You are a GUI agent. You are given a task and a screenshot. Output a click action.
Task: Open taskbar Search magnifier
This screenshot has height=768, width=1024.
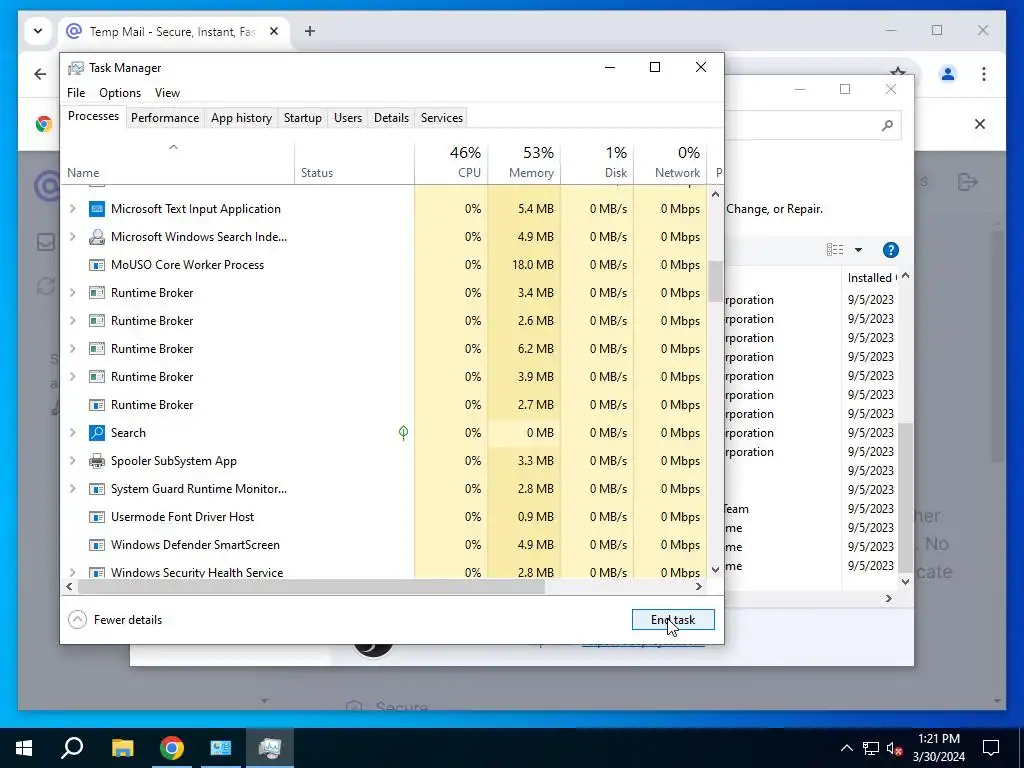pyautogui.click(x=72, y=748)
